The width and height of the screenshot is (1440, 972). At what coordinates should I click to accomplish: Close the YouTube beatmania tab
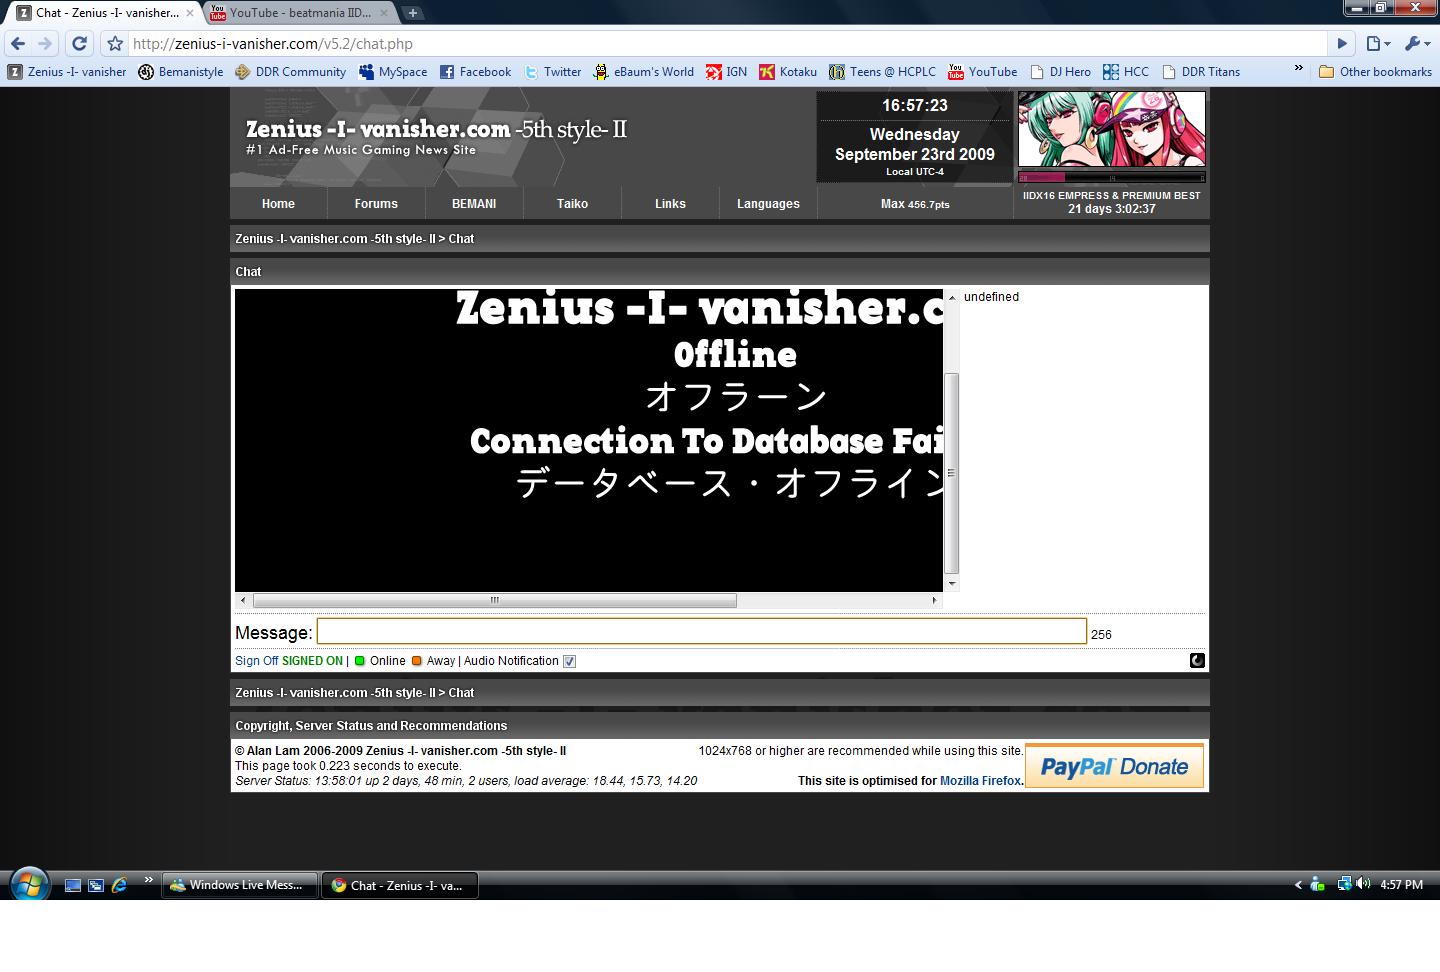[x=383, y=13]
